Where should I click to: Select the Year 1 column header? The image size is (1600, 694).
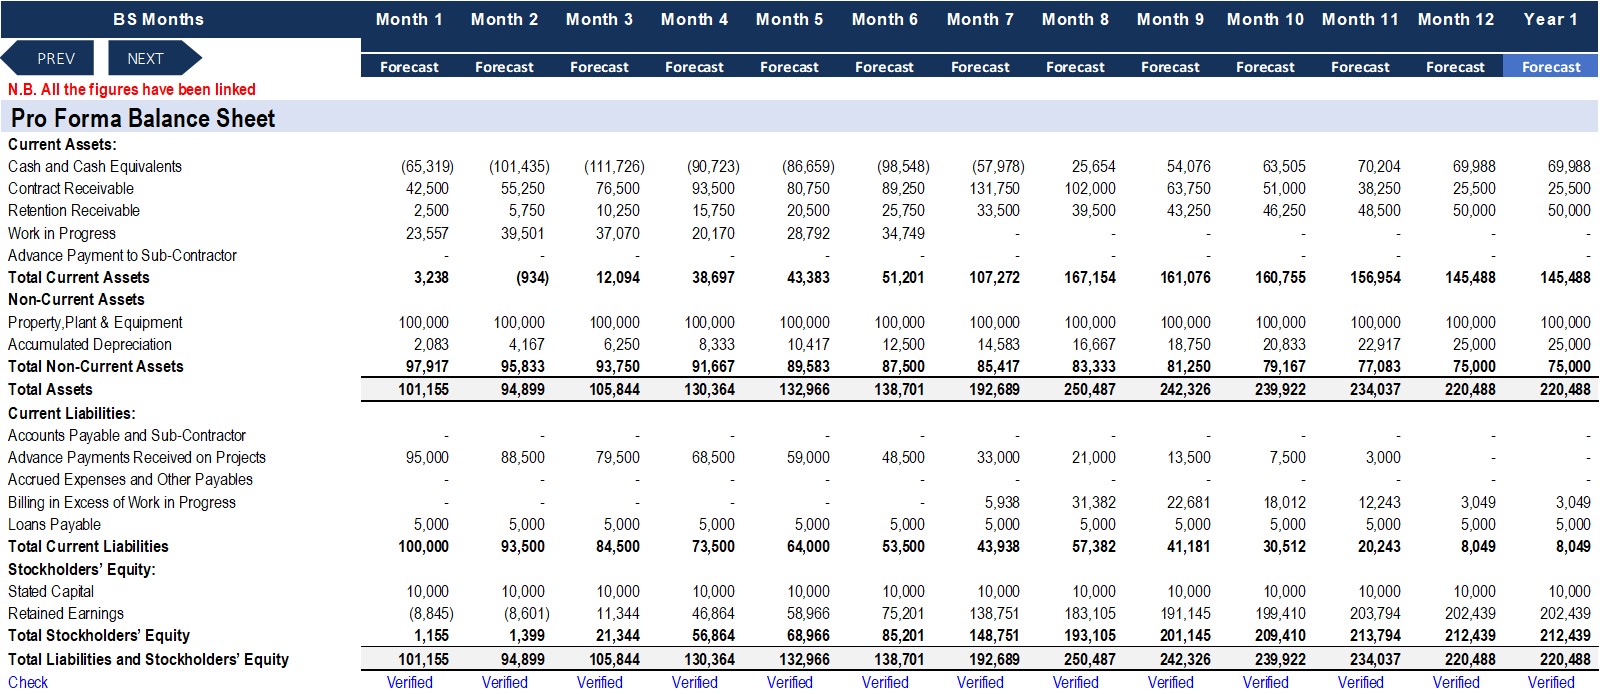click(x=1551, y=19)
